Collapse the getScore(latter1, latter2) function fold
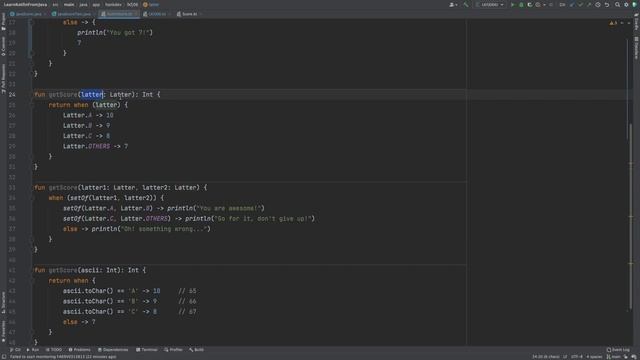This screenshot has height=360, width=640. point(31,187)
